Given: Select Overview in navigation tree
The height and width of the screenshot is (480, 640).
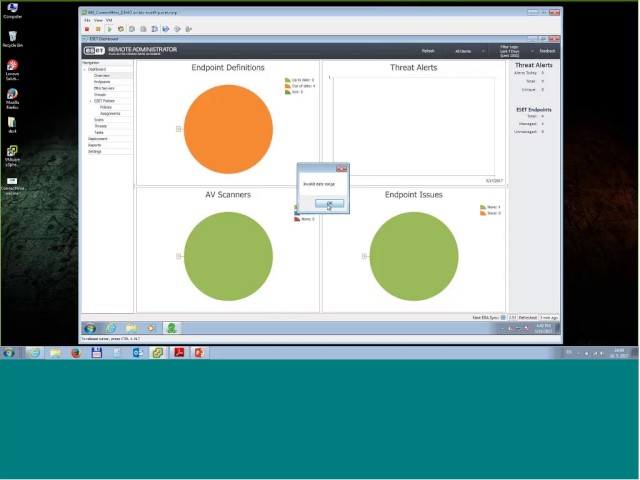Looking at the screenshot, I should 102,76.
